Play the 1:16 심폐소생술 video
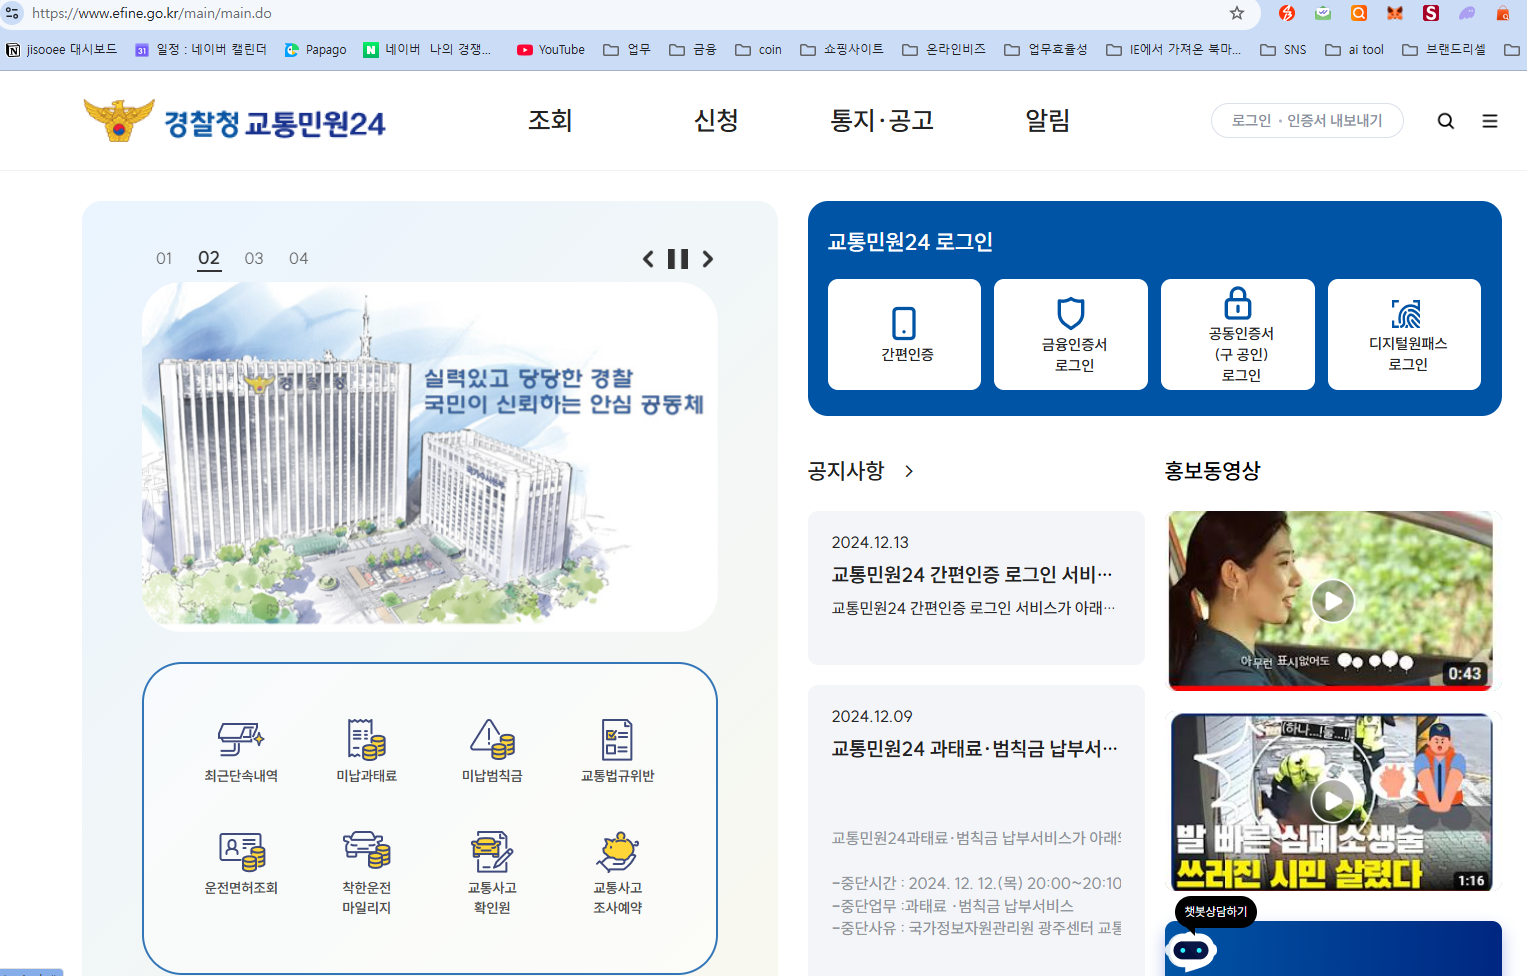 [1331, 802]
